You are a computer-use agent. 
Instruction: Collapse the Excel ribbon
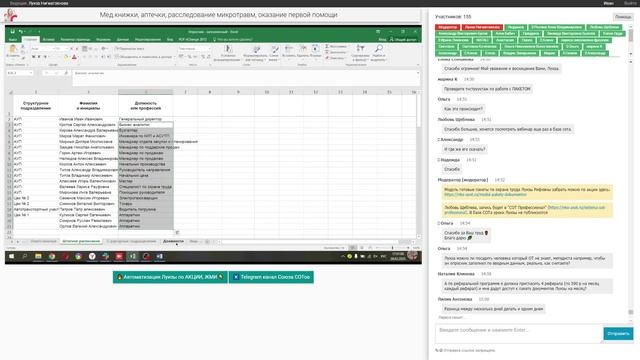point(418,65)
